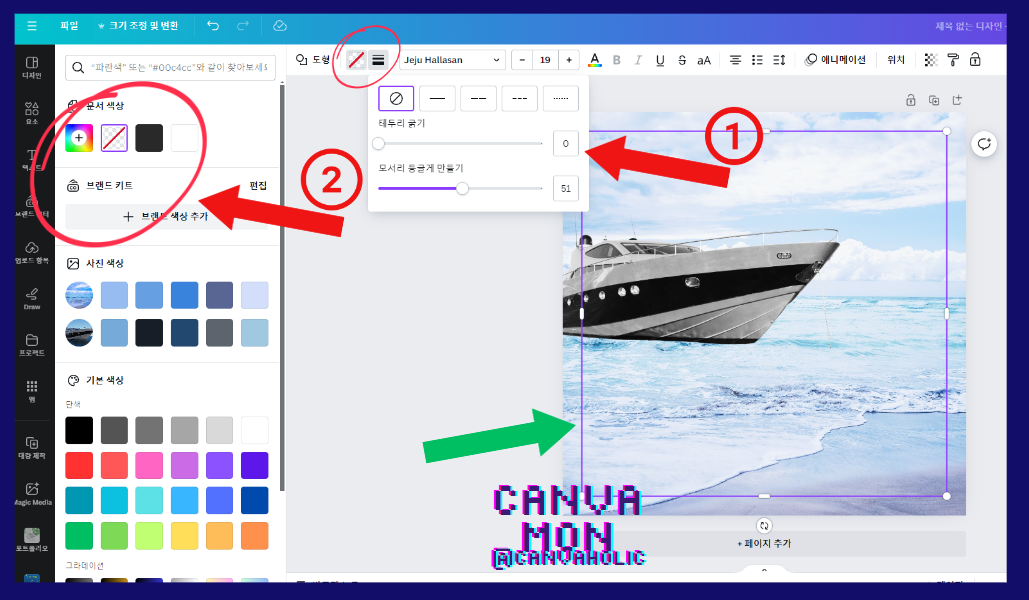This screenshot has width=1029, height=600.
Task: Click the text alignment icon
Action: tap(735, 60)
